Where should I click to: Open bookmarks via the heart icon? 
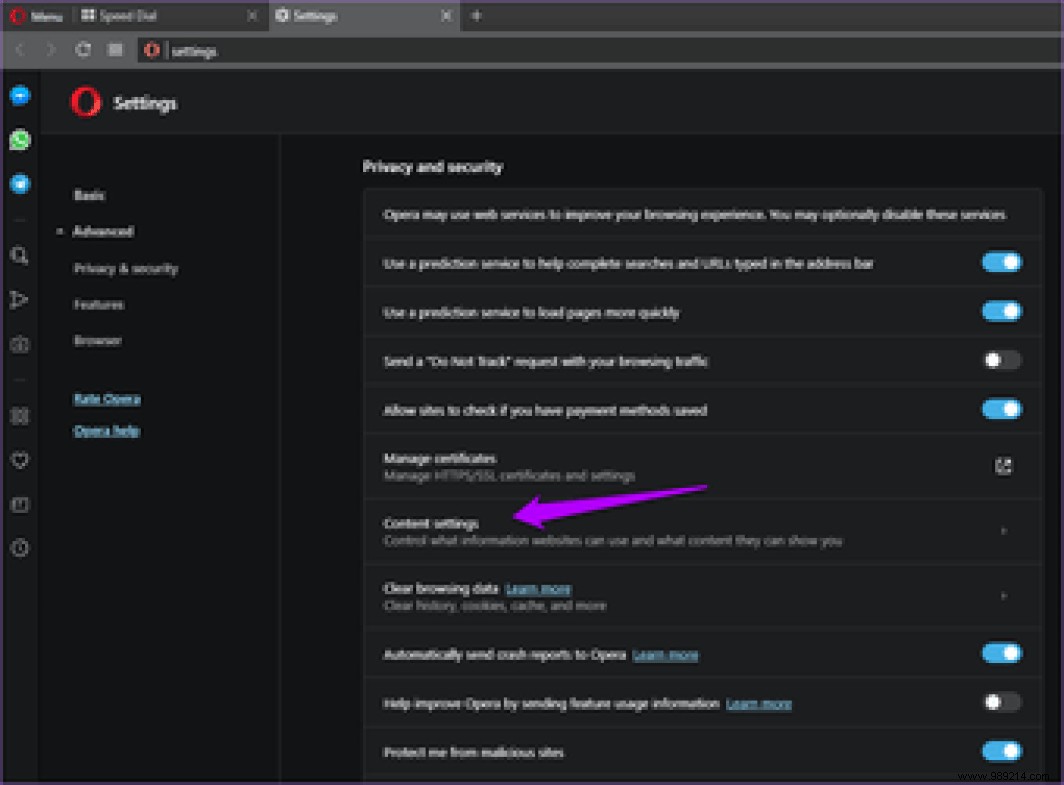click(20, 460)
